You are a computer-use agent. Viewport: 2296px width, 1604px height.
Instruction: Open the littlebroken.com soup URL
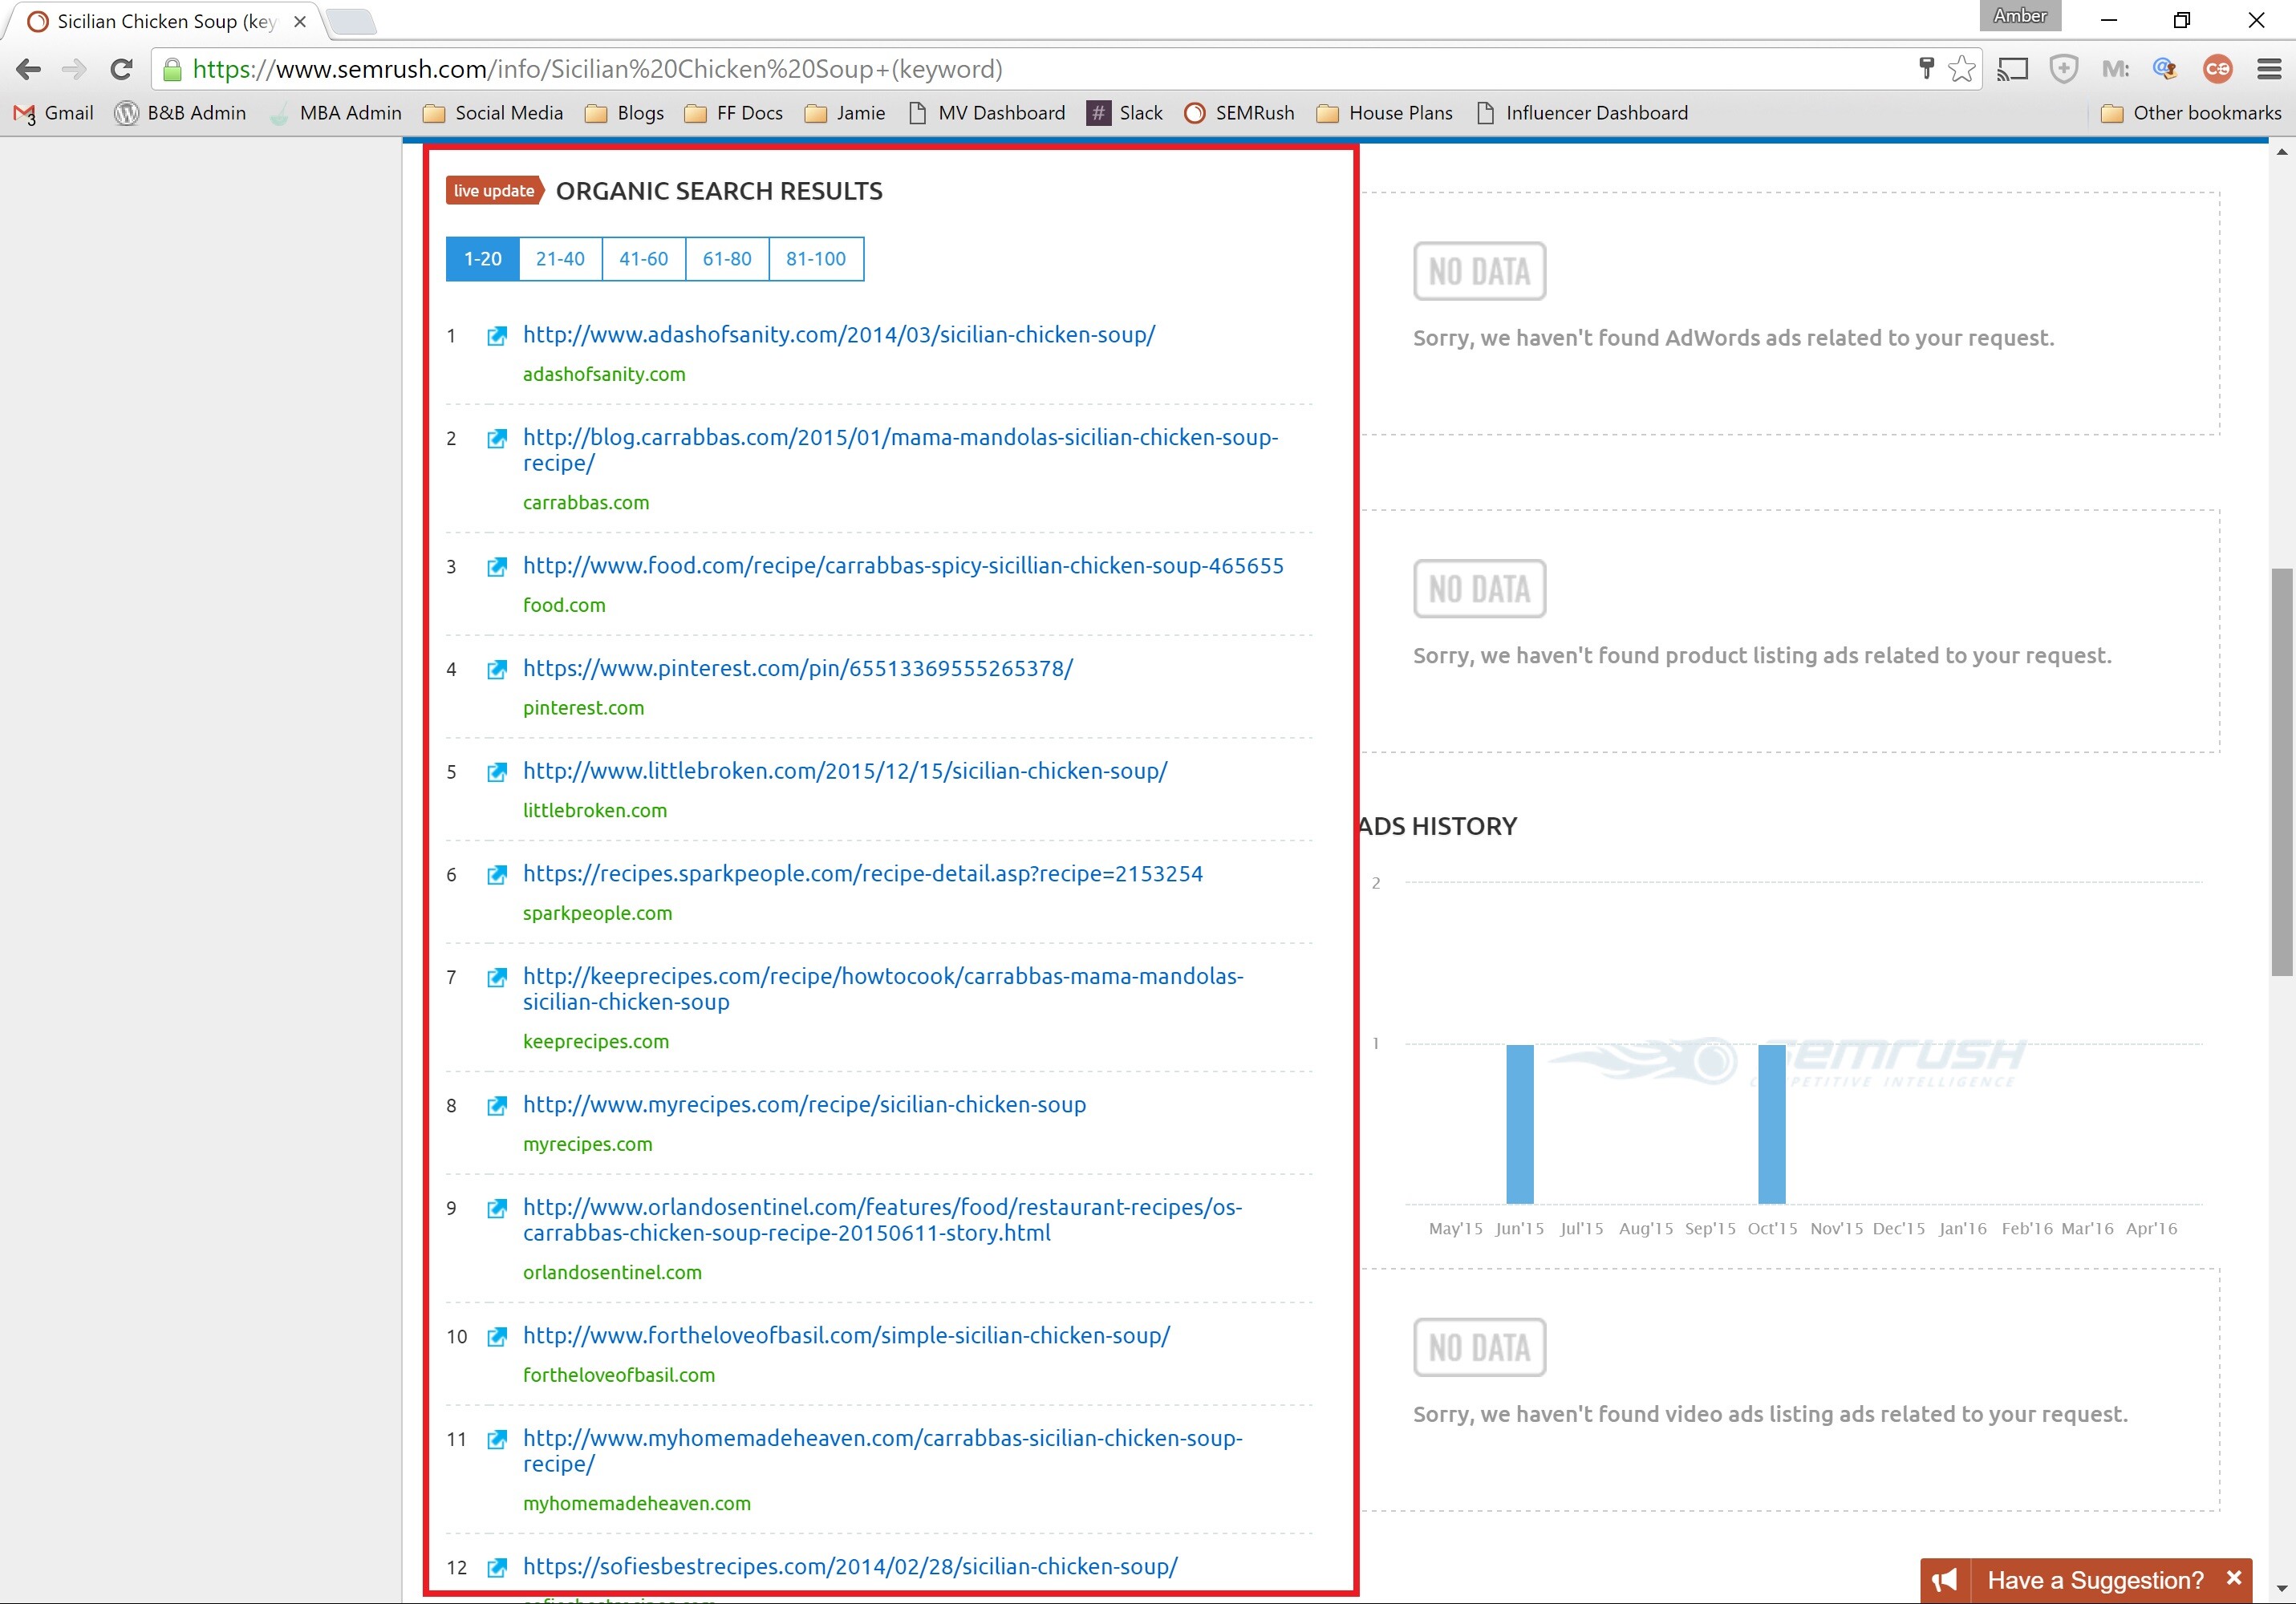click(845, 771)
